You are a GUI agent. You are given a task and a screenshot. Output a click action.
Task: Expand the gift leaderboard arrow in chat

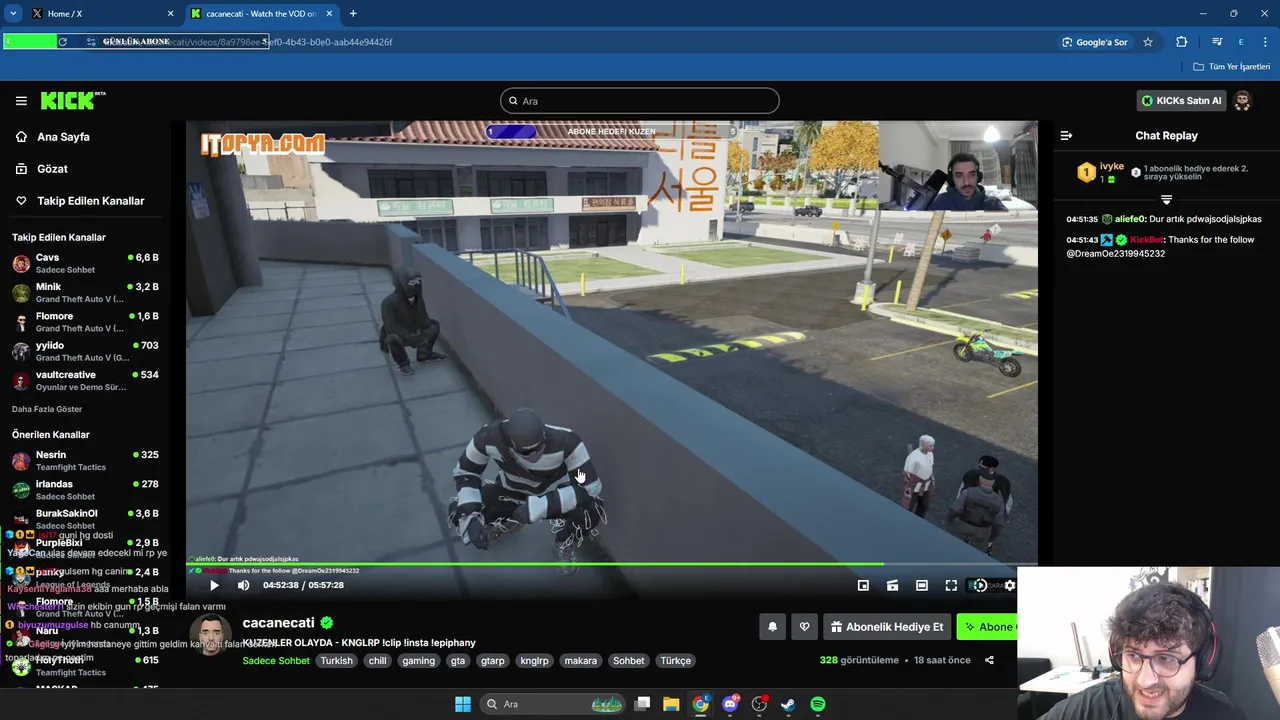tap(1166, 200)
